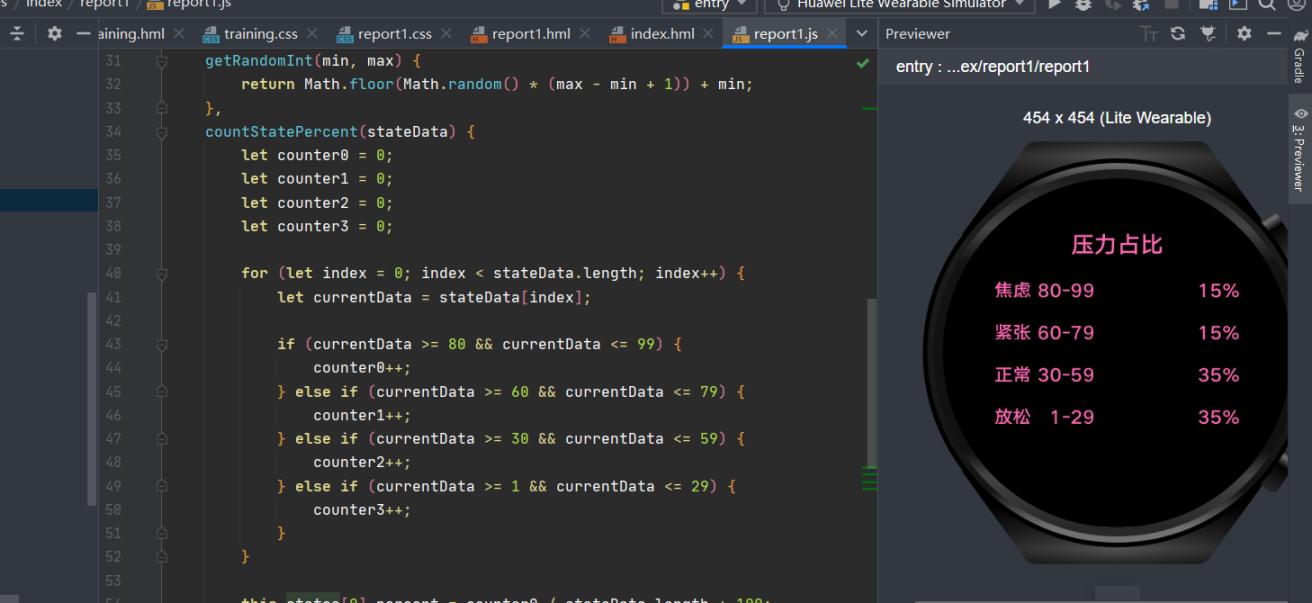
Task: Collapse all in the project panel
Action: 17,34
